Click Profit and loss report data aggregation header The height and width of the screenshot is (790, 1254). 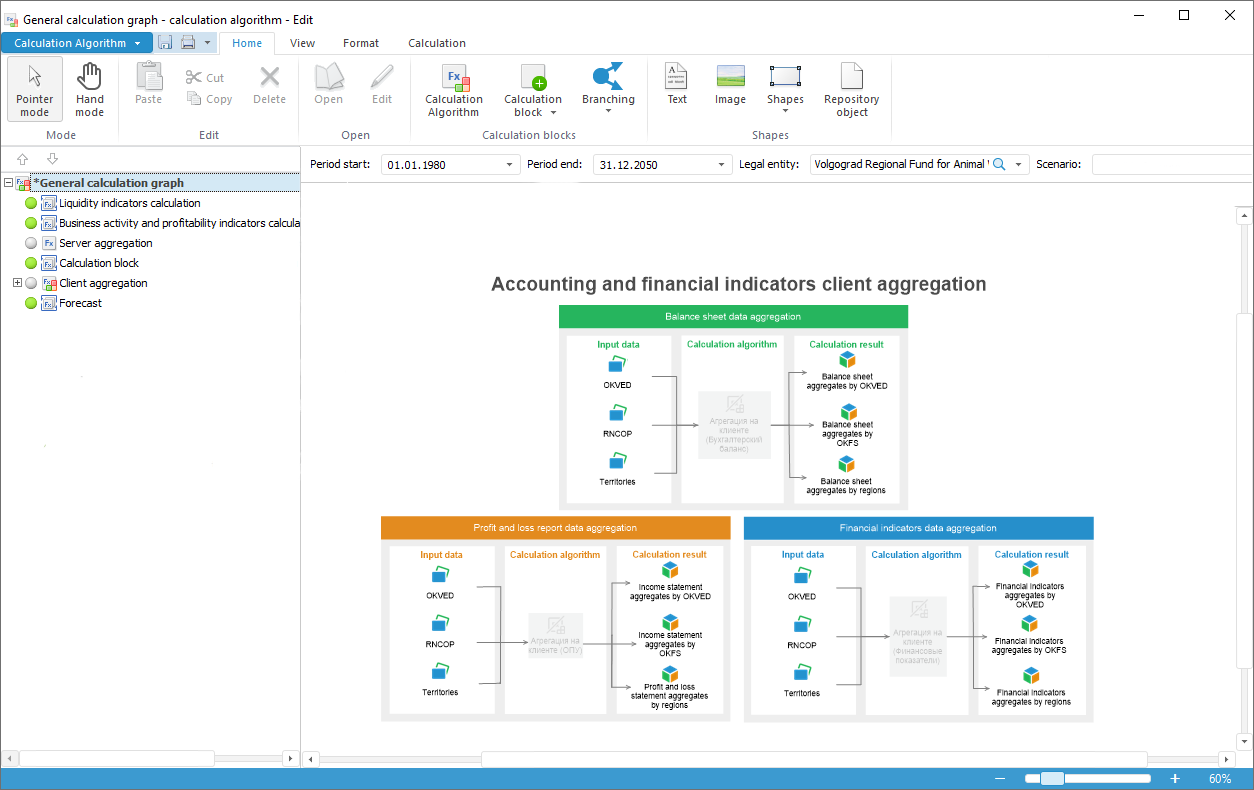tap(555, 528)
